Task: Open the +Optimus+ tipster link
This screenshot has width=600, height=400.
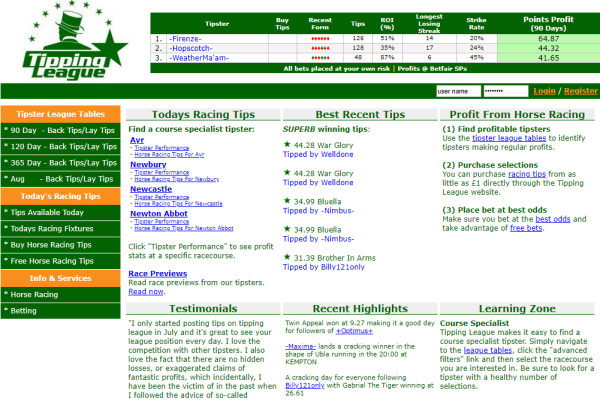Action: point(354,331)
